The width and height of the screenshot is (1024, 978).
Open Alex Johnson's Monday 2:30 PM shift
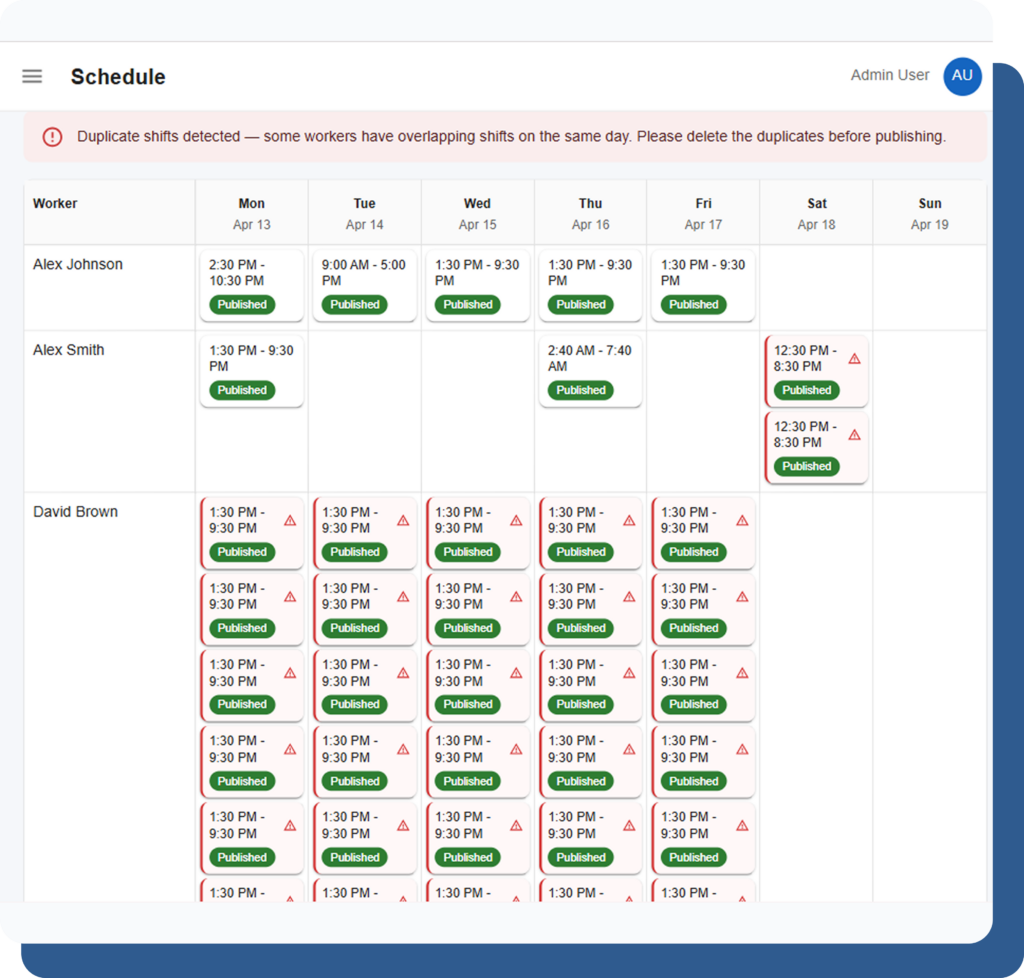click(251, 273)
